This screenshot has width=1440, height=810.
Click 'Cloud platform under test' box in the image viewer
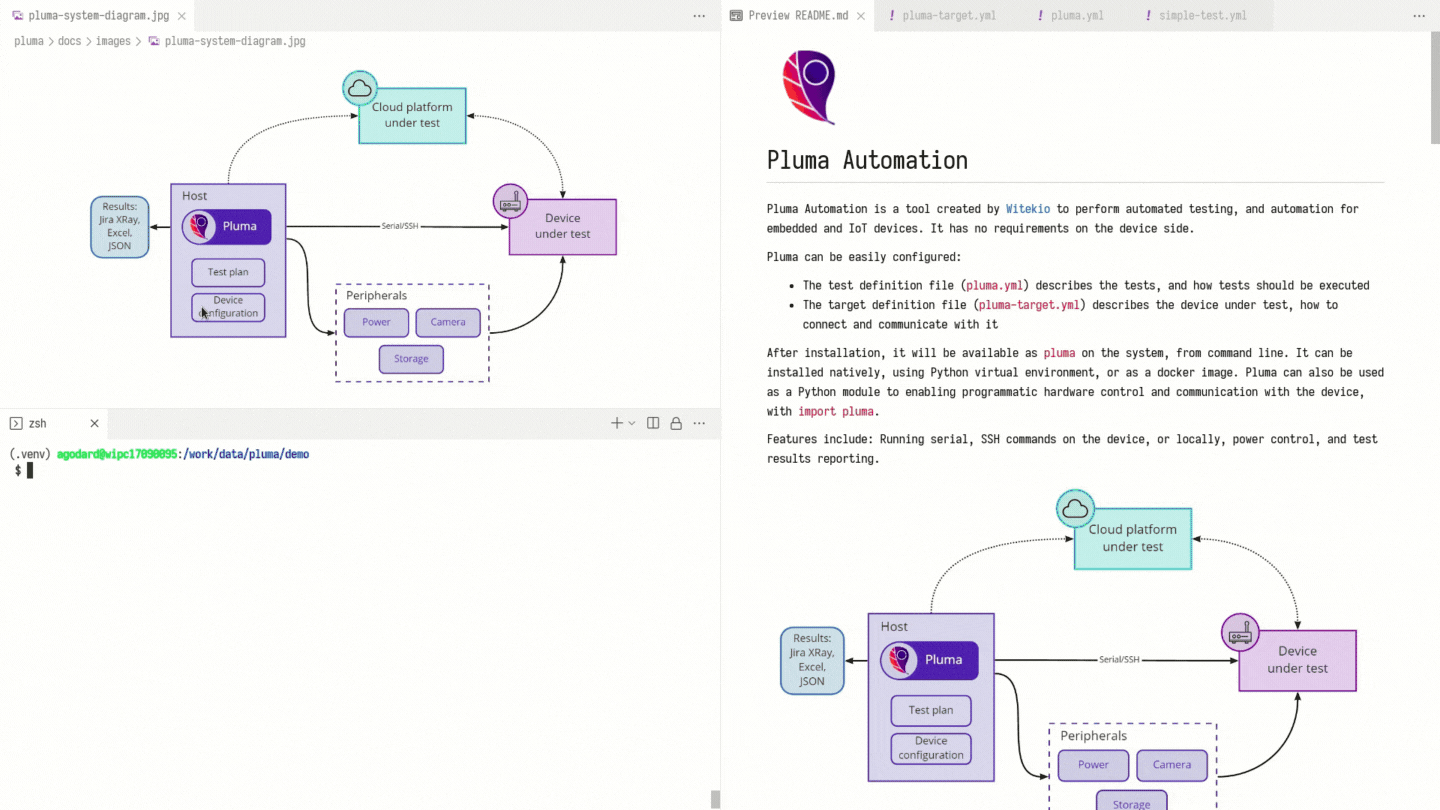click(412, 116)
